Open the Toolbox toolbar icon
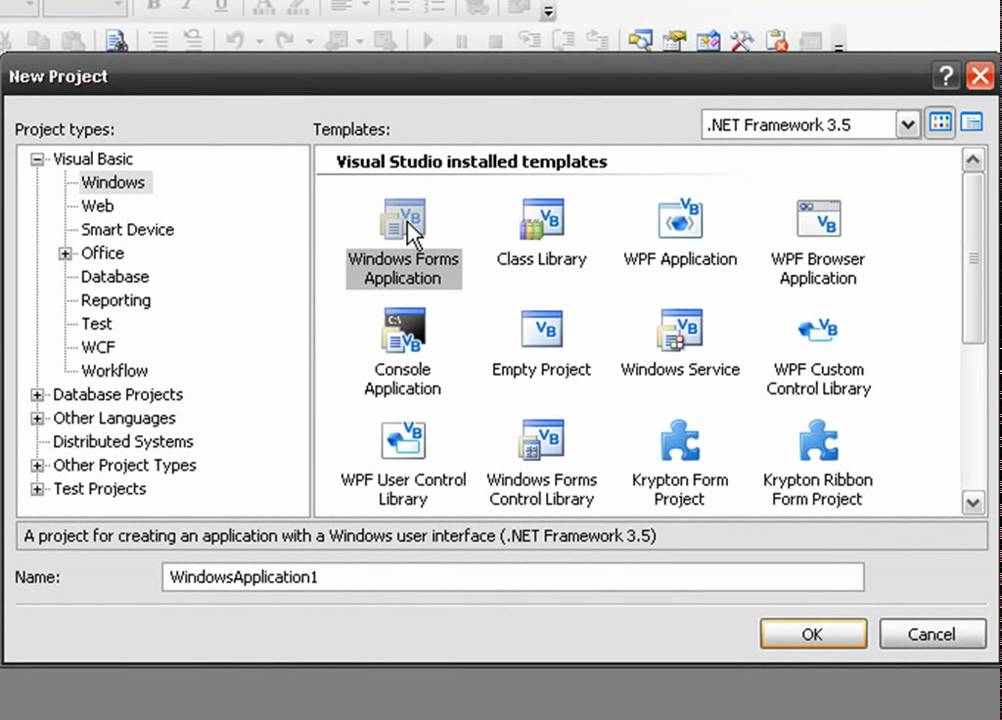The image size is (1002, 720). pos(742,42)
